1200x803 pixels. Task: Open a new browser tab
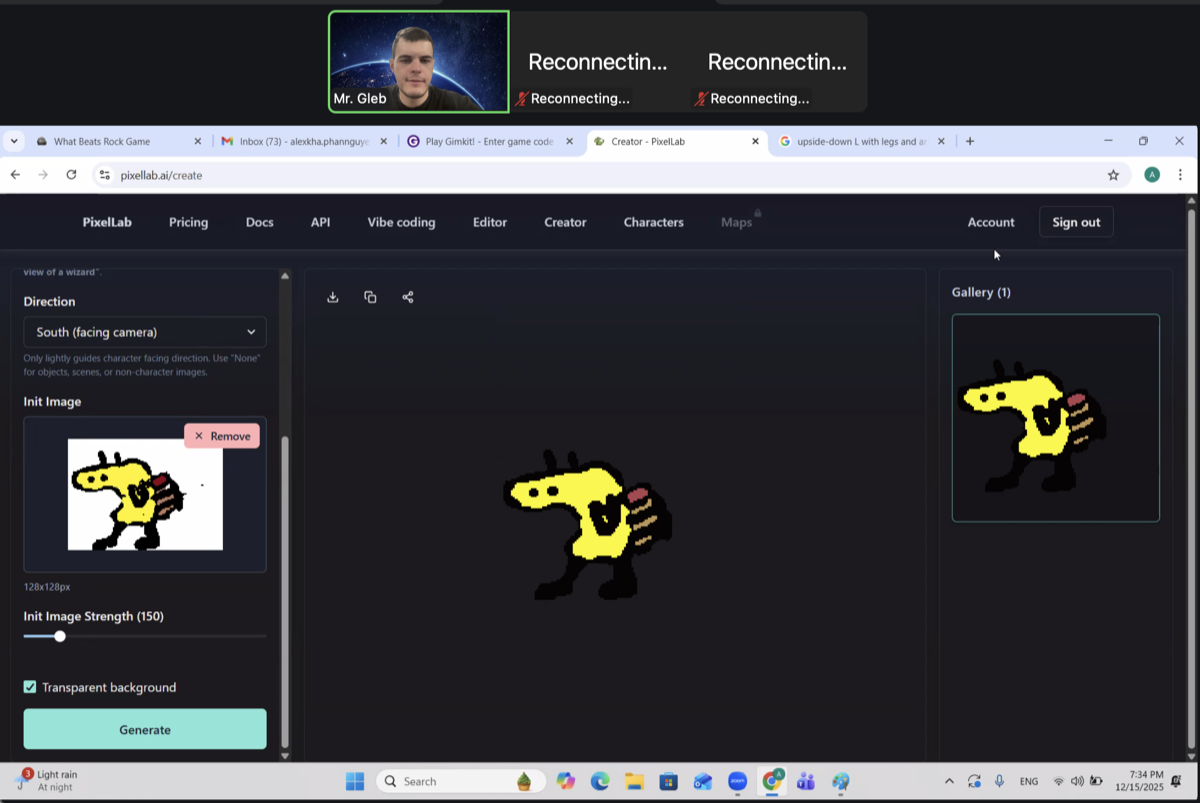coord(970,142)
